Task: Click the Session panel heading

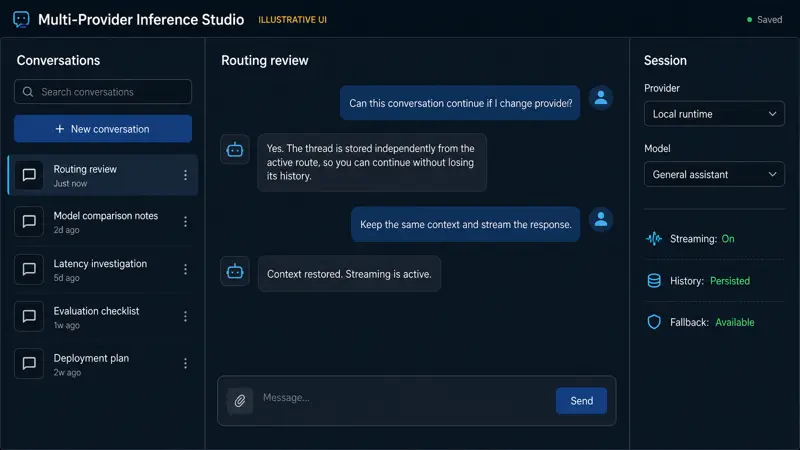Action: (x=665, y=60)
